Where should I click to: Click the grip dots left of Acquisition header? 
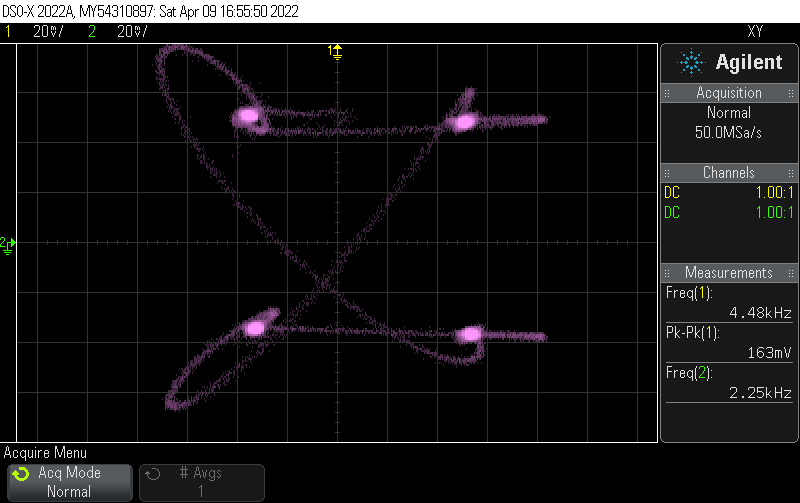tap(667, 93)
